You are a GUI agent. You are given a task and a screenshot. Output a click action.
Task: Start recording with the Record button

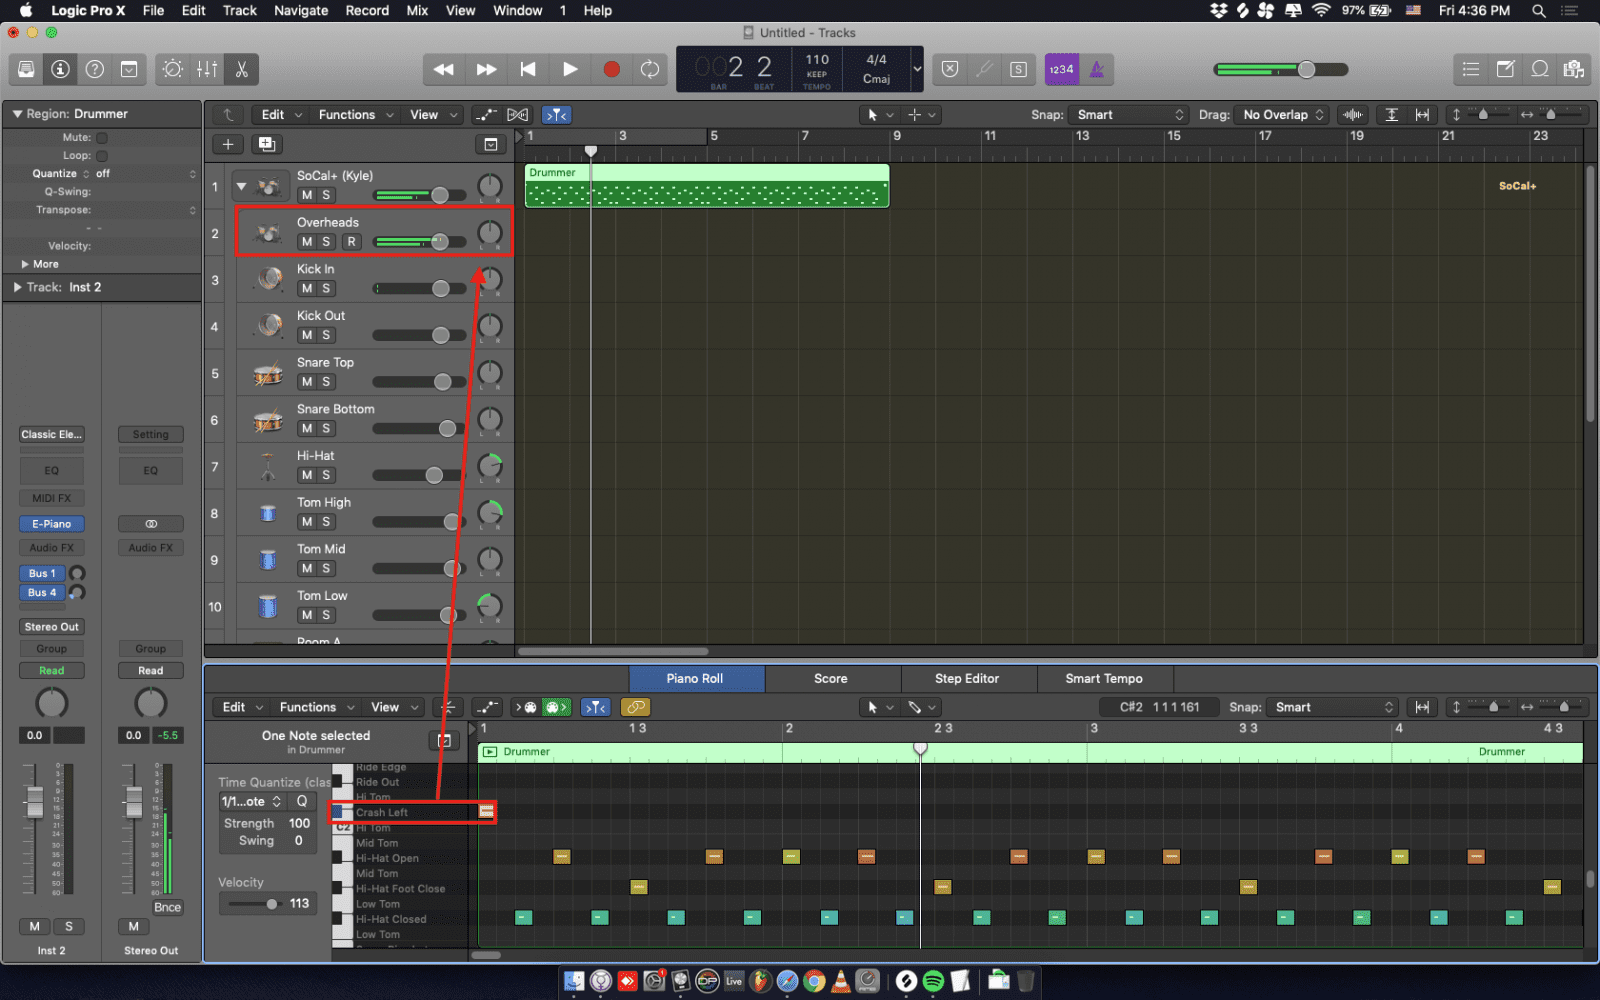611,69
